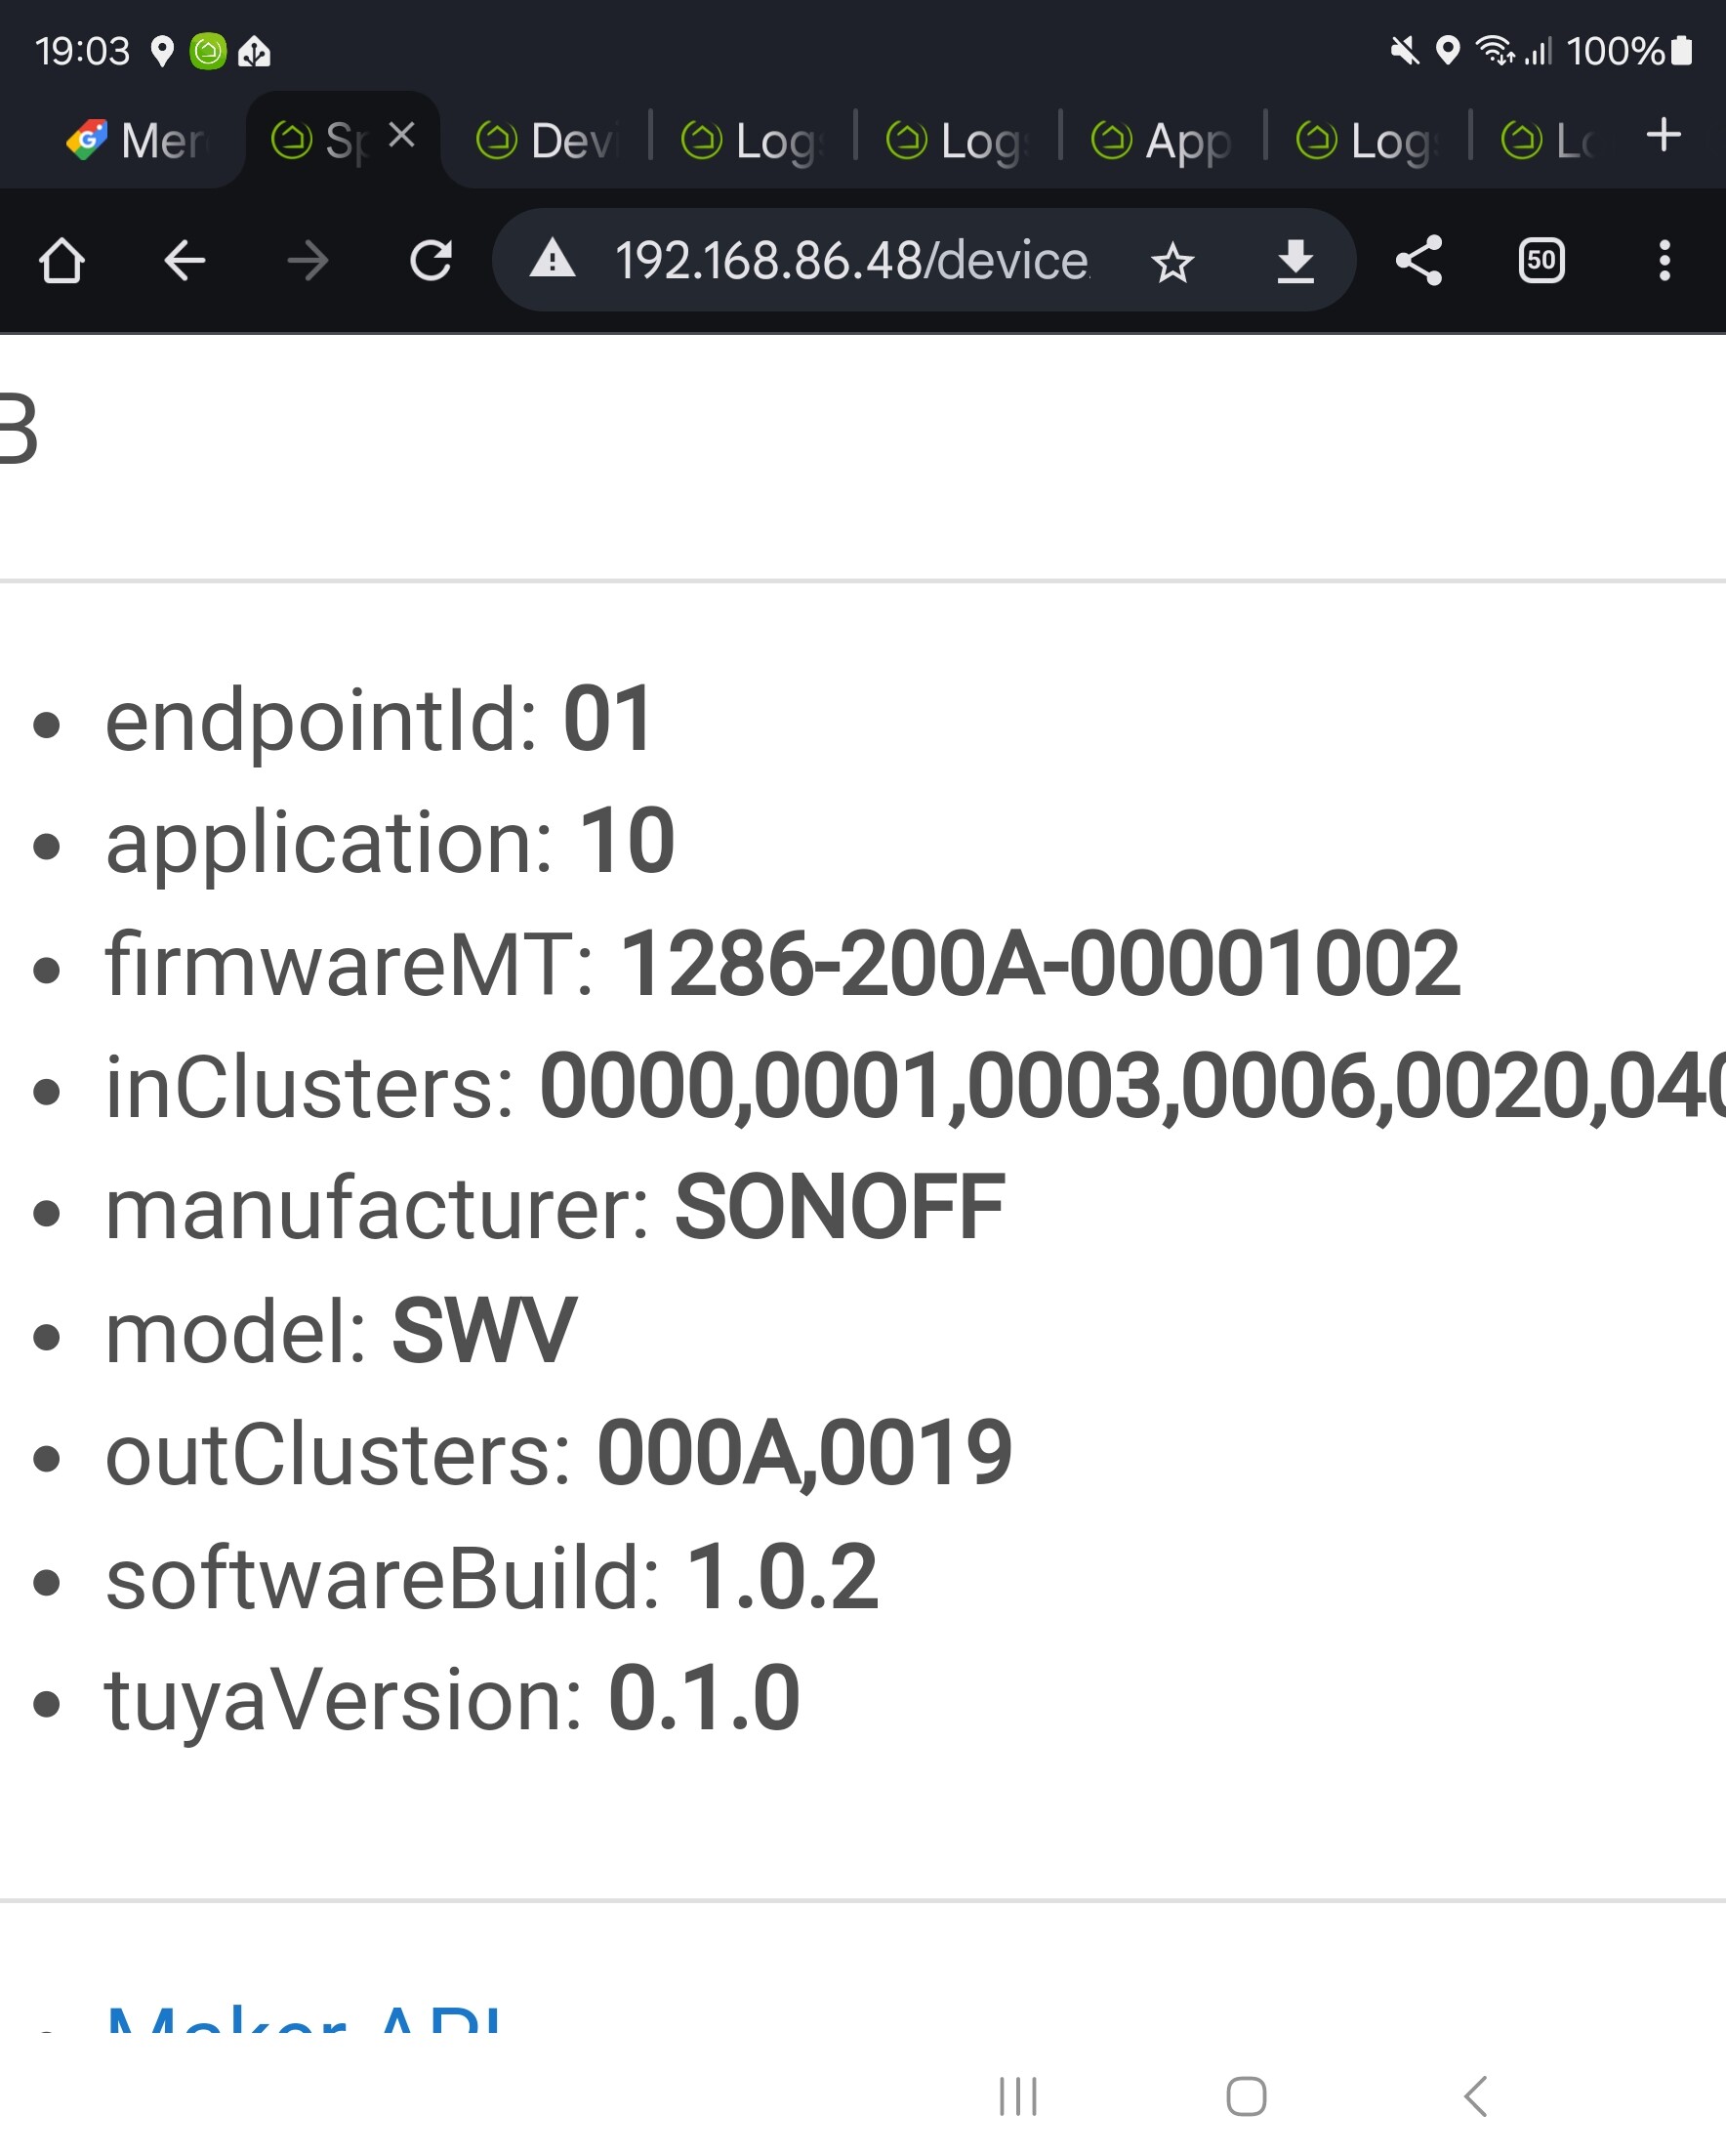Tap Android home navigation button
Image resolution: width=1726 pixels, height=2156 pixels.
click(x=1246, y=2096)
